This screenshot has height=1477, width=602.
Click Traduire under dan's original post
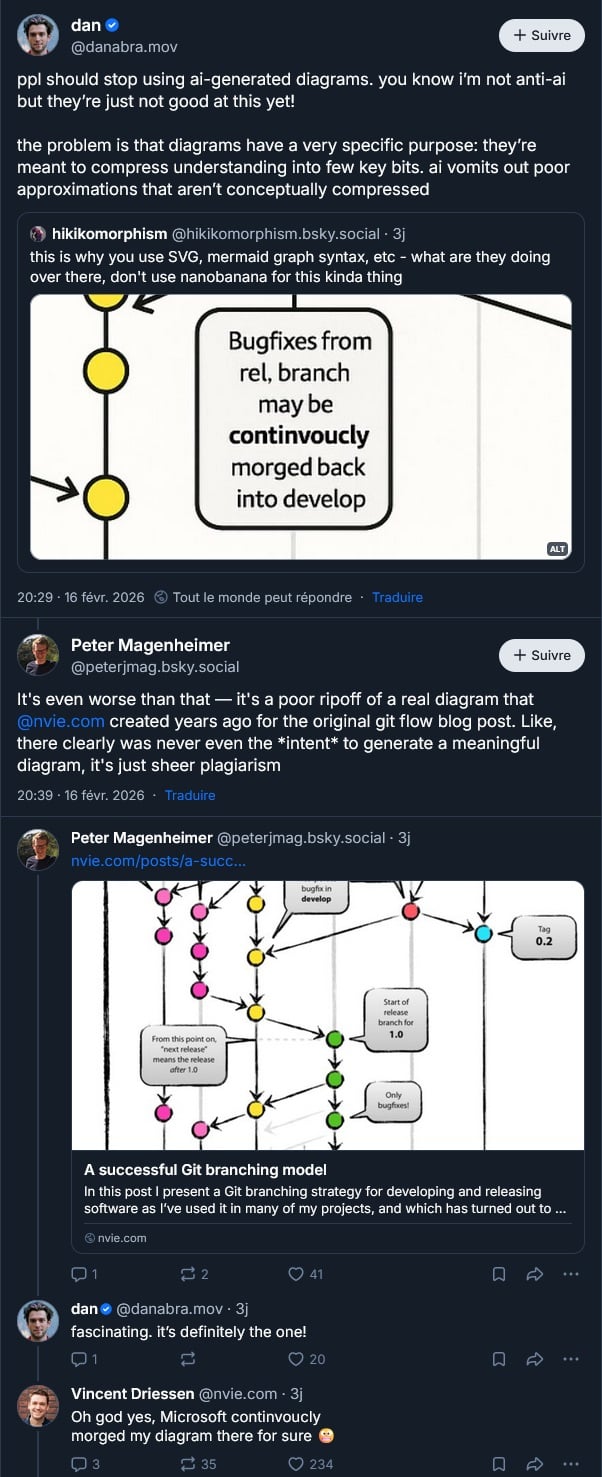pyautogui.click(x=397, y=597)
